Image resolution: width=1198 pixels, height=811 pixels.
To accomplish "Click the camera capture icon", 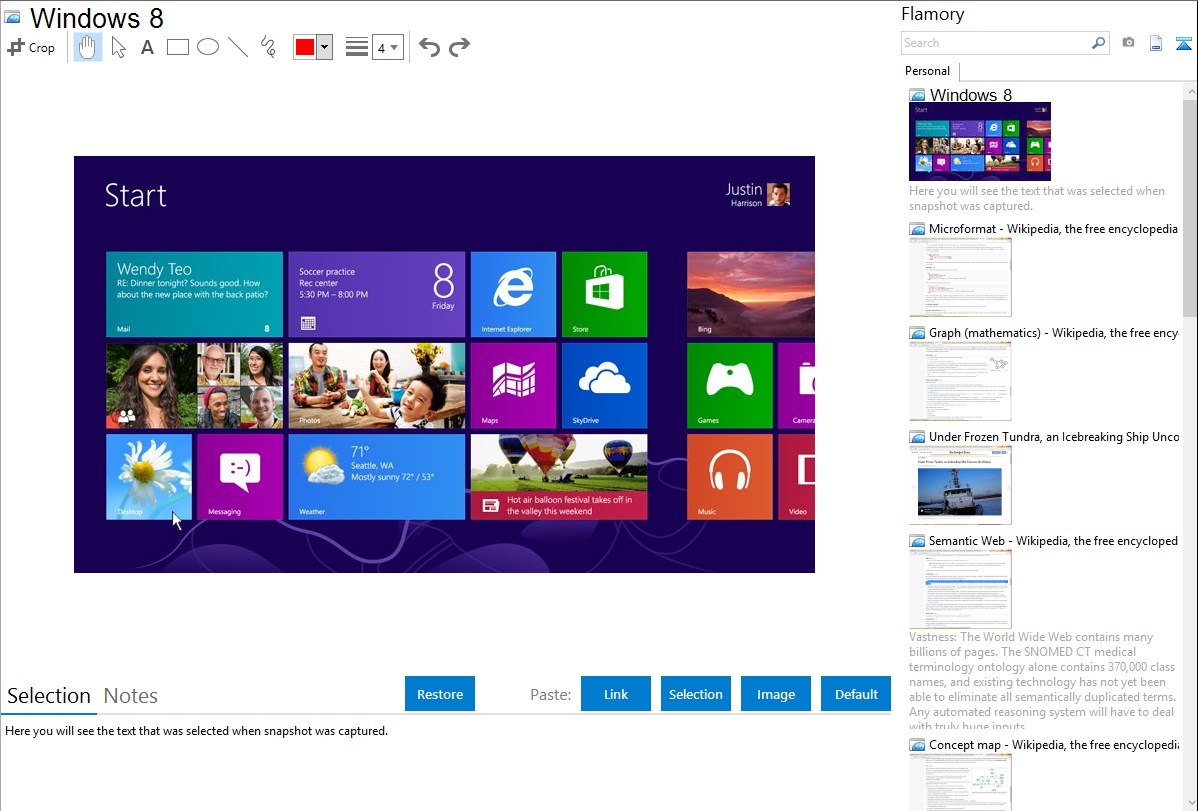I will [x=1128, y=43].
